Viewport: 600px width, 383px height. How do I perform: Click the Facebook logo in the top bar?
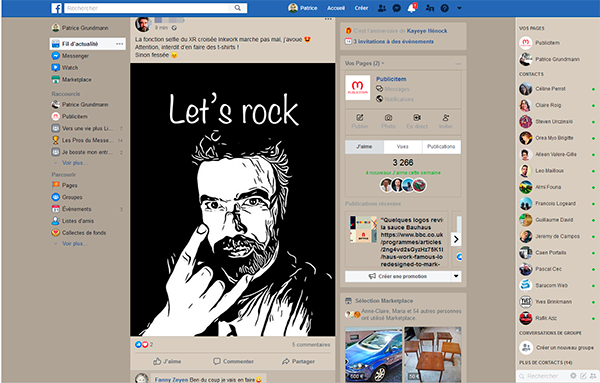[x=56, y=8]
